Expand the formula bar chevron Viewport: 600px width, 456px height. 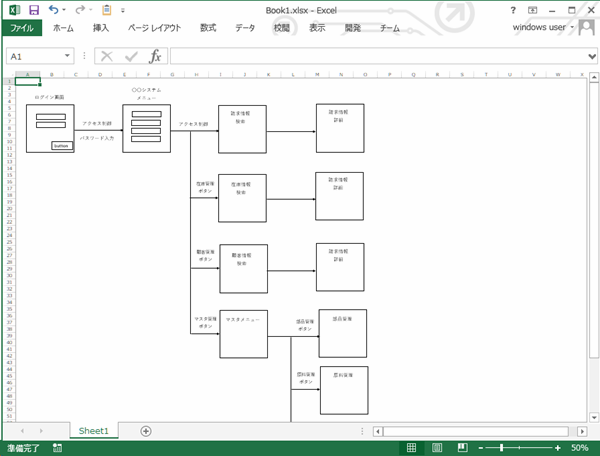(592, 57)
